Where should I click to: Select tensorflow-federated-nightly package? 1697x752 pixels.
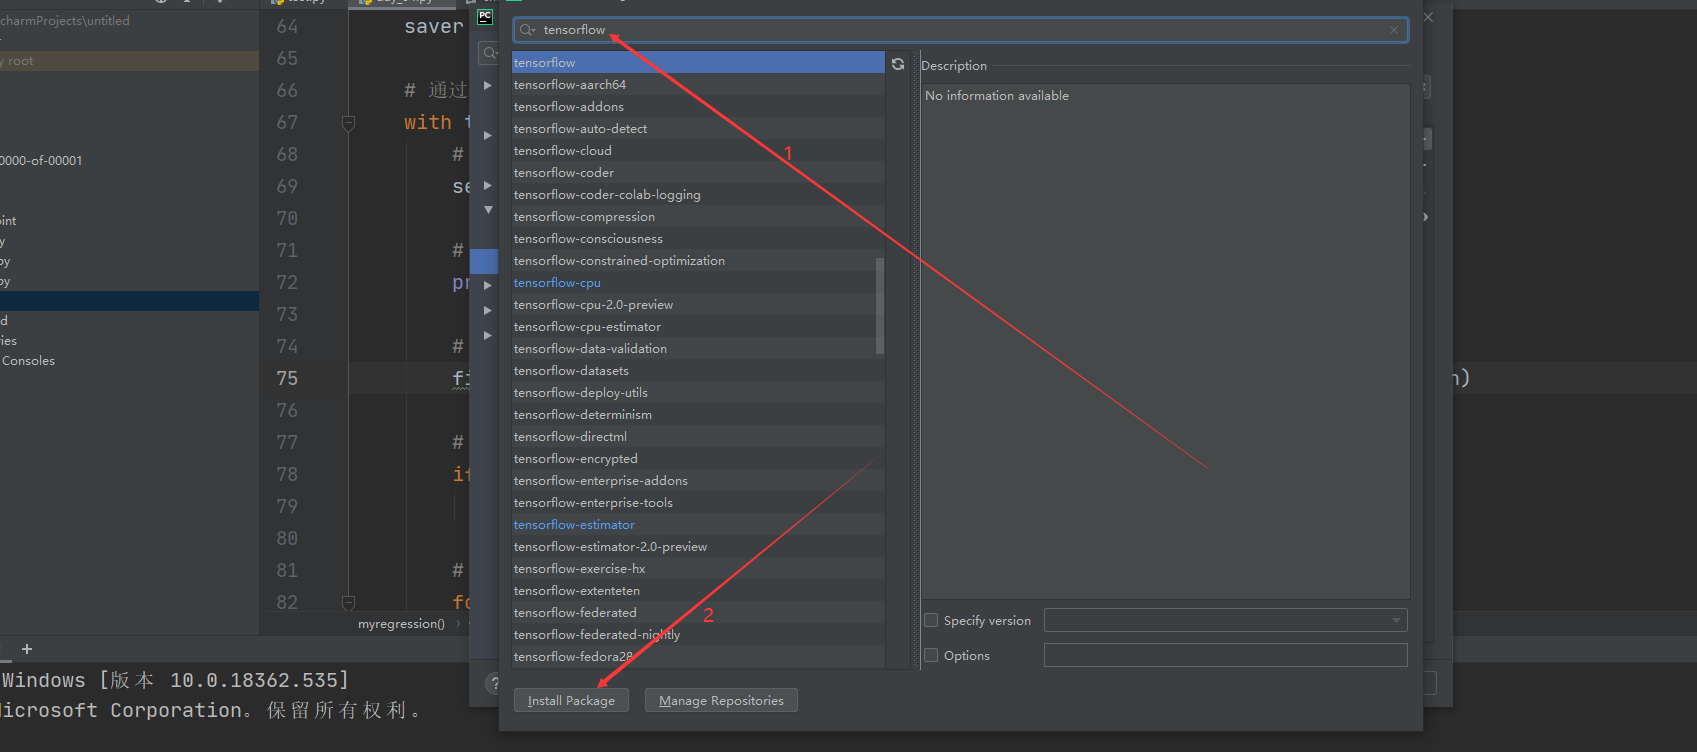click(x=698, y=634)
